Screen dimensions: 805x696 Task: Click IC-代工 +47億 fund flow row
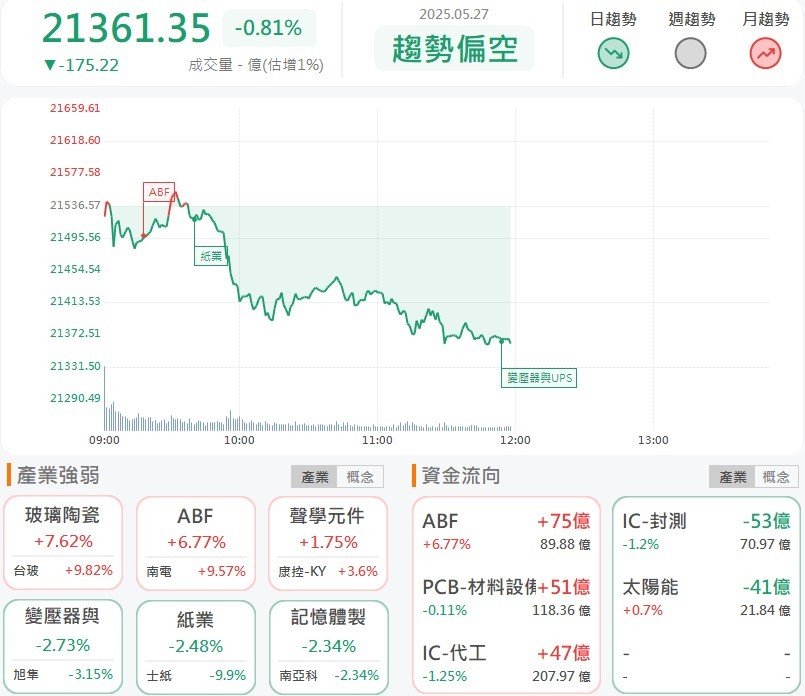point(506,663)
